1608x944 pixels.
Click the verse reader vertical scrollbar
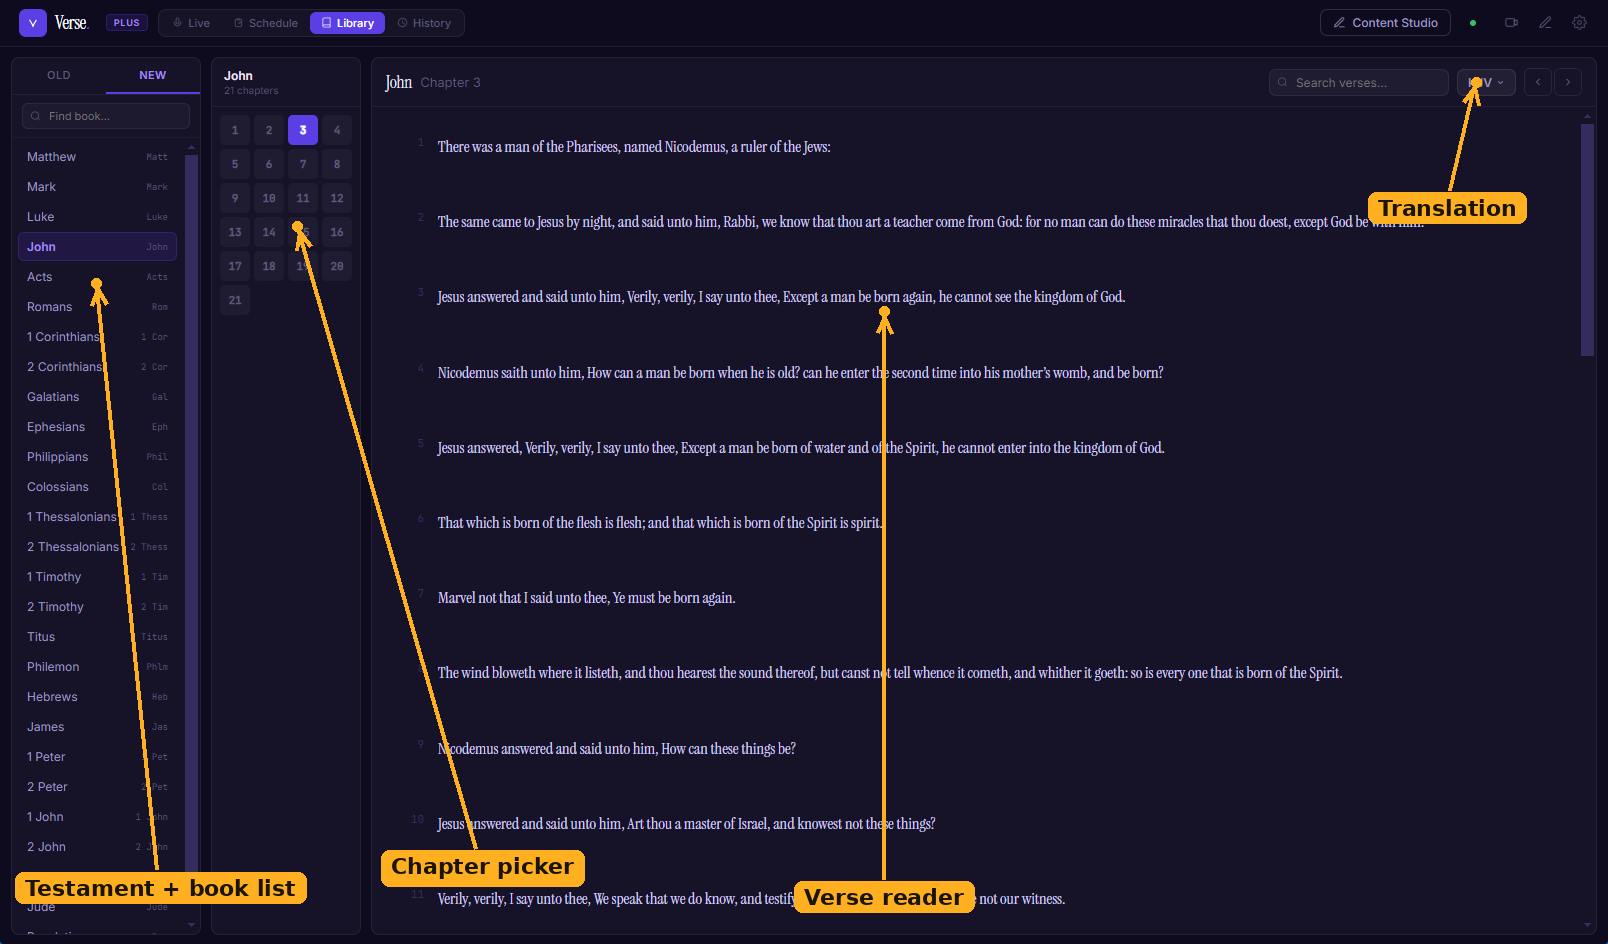[x=1587, y=240]
